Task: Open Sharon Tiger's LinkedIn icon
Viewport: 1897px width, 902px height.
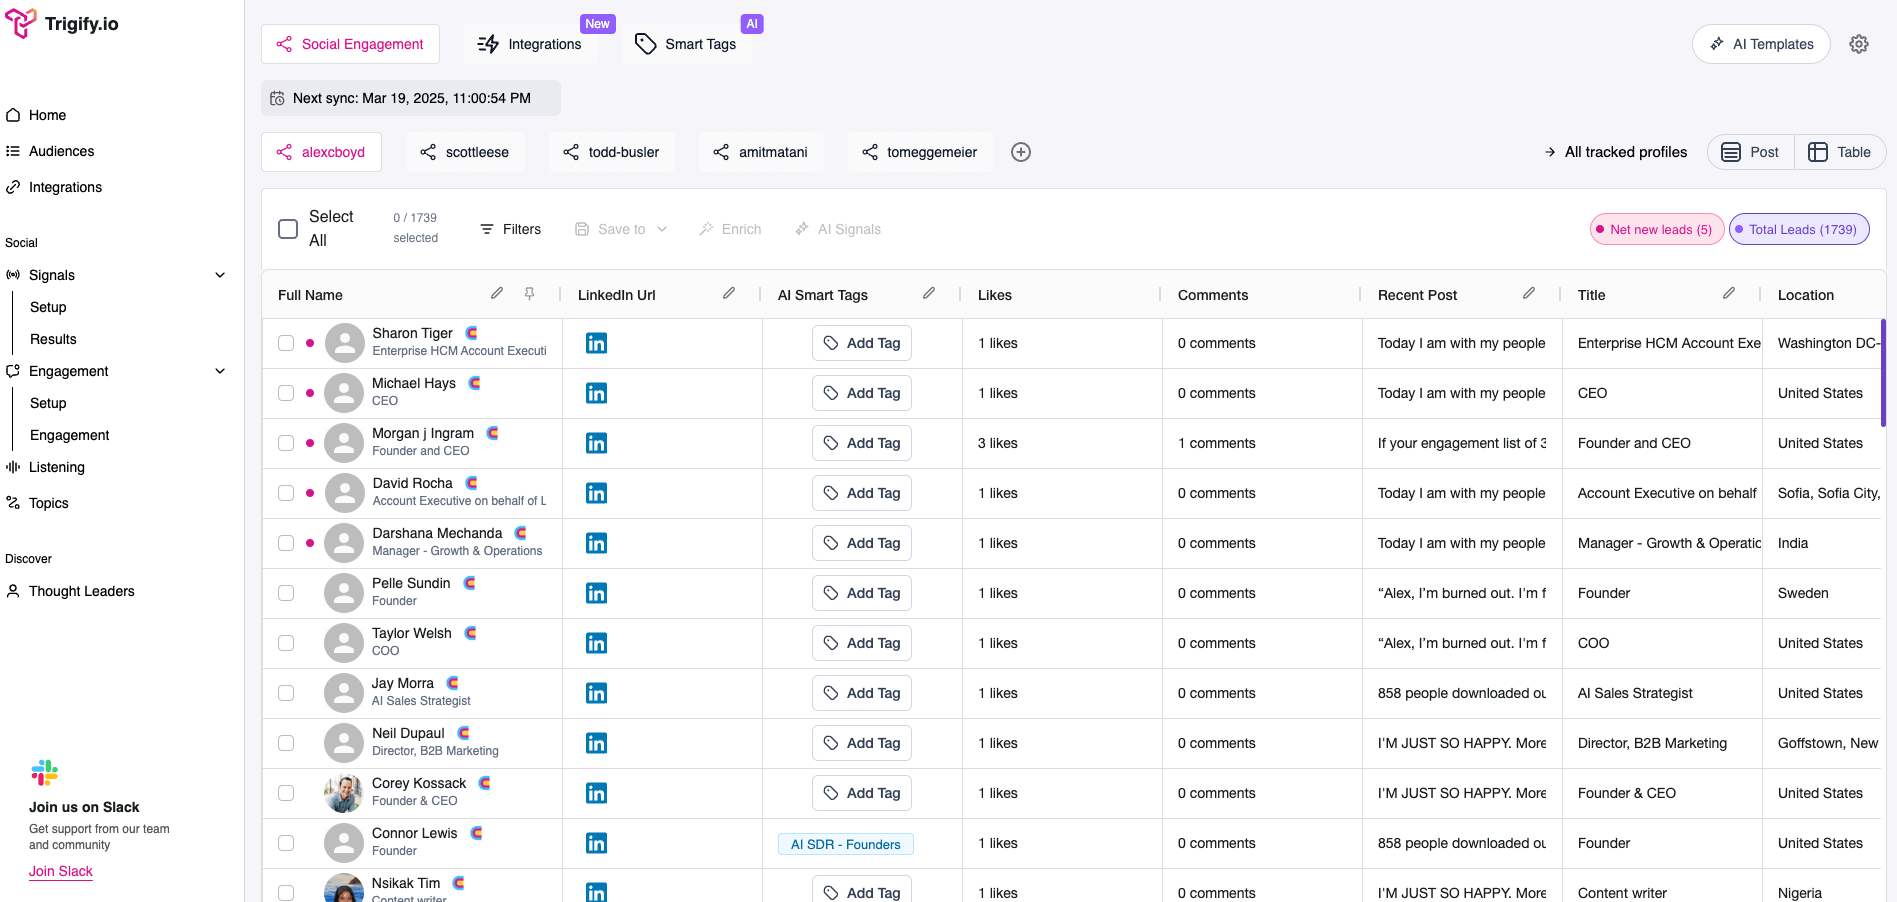Action: point(597,343)
